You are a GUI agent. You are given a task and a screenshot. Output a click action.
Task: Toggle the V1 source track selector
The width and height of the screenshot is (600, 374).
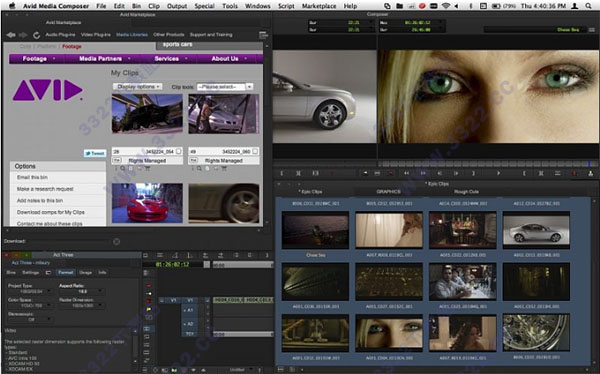pos(173,300)
